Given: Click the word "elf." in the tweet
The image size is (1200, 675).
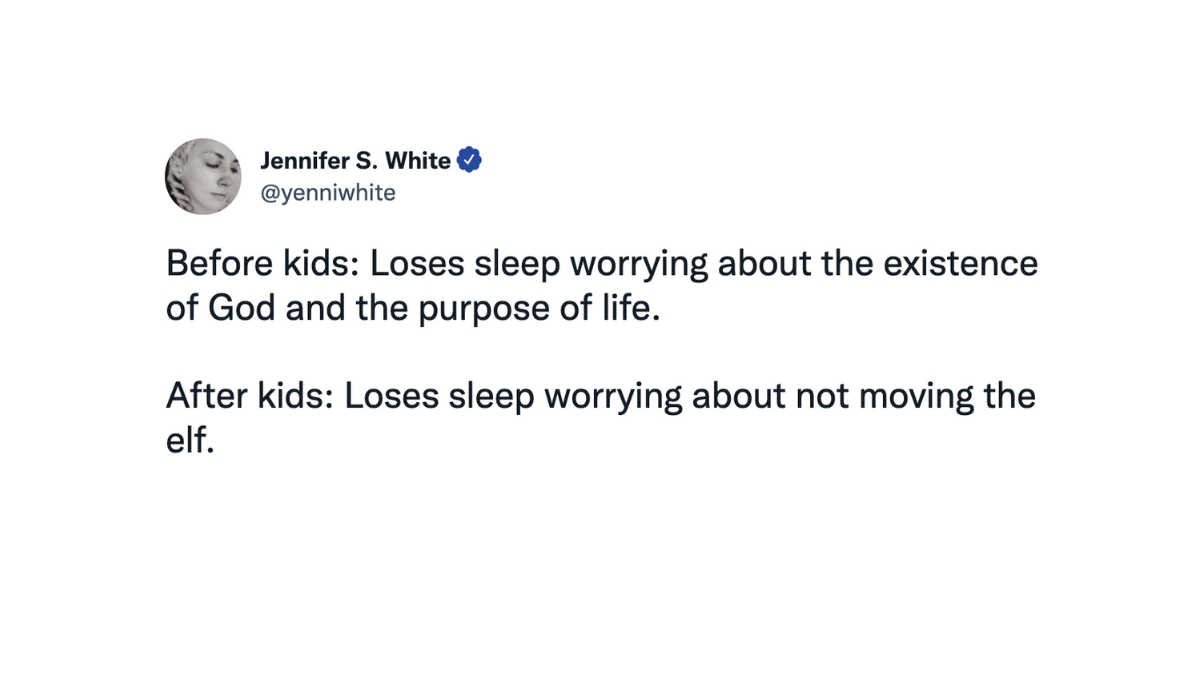Looking at the screenshot, I should (190, 440).
